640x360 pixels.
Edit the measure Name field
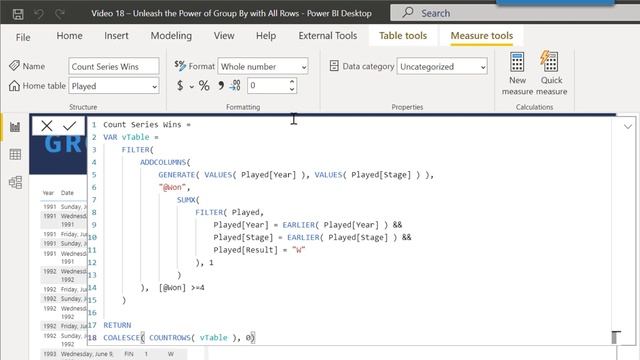tap(113, 66)
